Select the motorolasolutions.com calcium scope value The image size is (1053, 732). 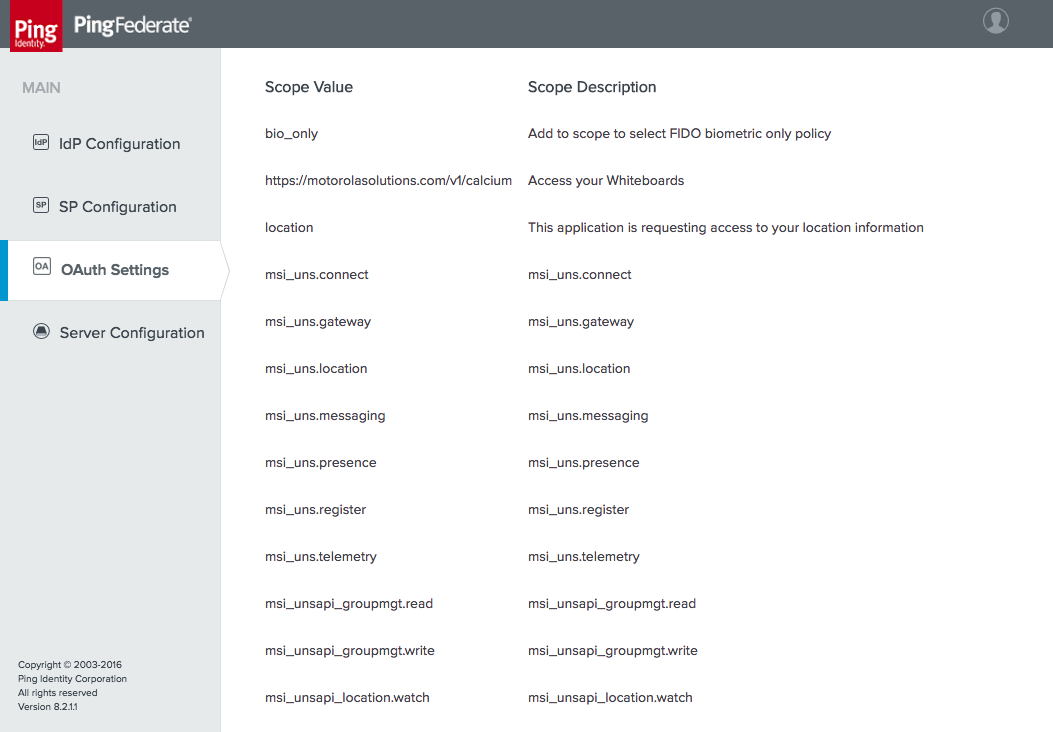point(388,181)
